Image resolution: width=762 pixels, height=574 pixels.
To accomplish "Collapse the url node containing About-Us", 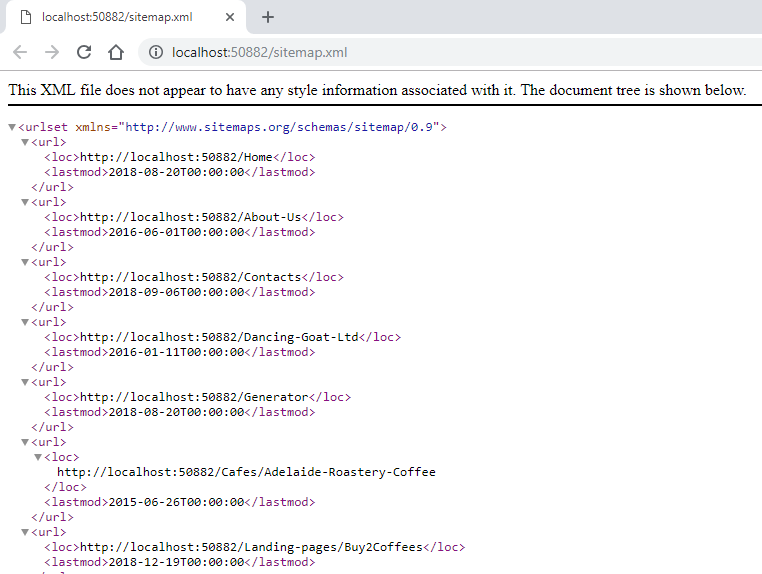I will 25,202.
